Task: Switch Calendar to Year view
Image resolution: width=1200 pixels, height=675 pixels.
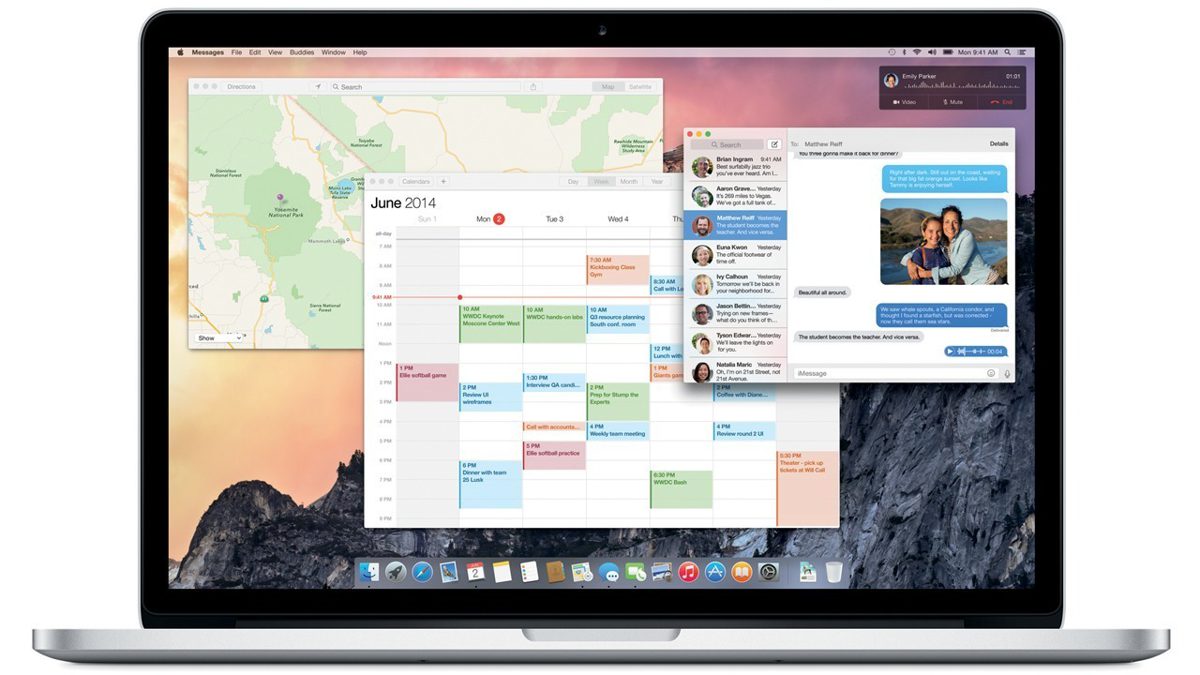Action: click(656, 181)
